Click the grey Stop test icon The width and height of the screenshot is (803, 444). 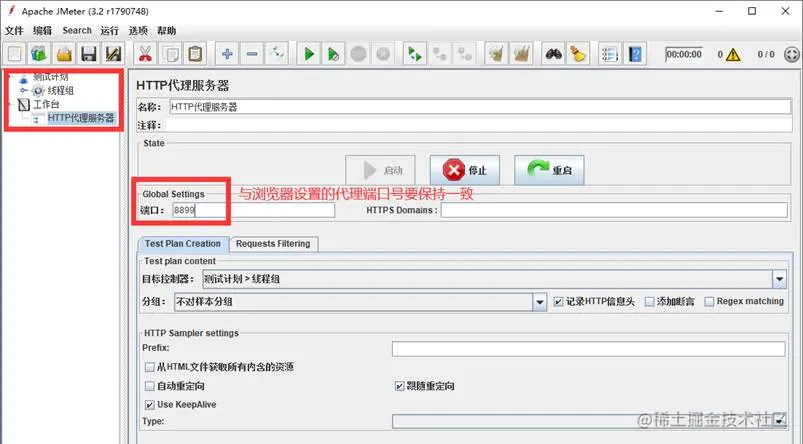[358, 54]
